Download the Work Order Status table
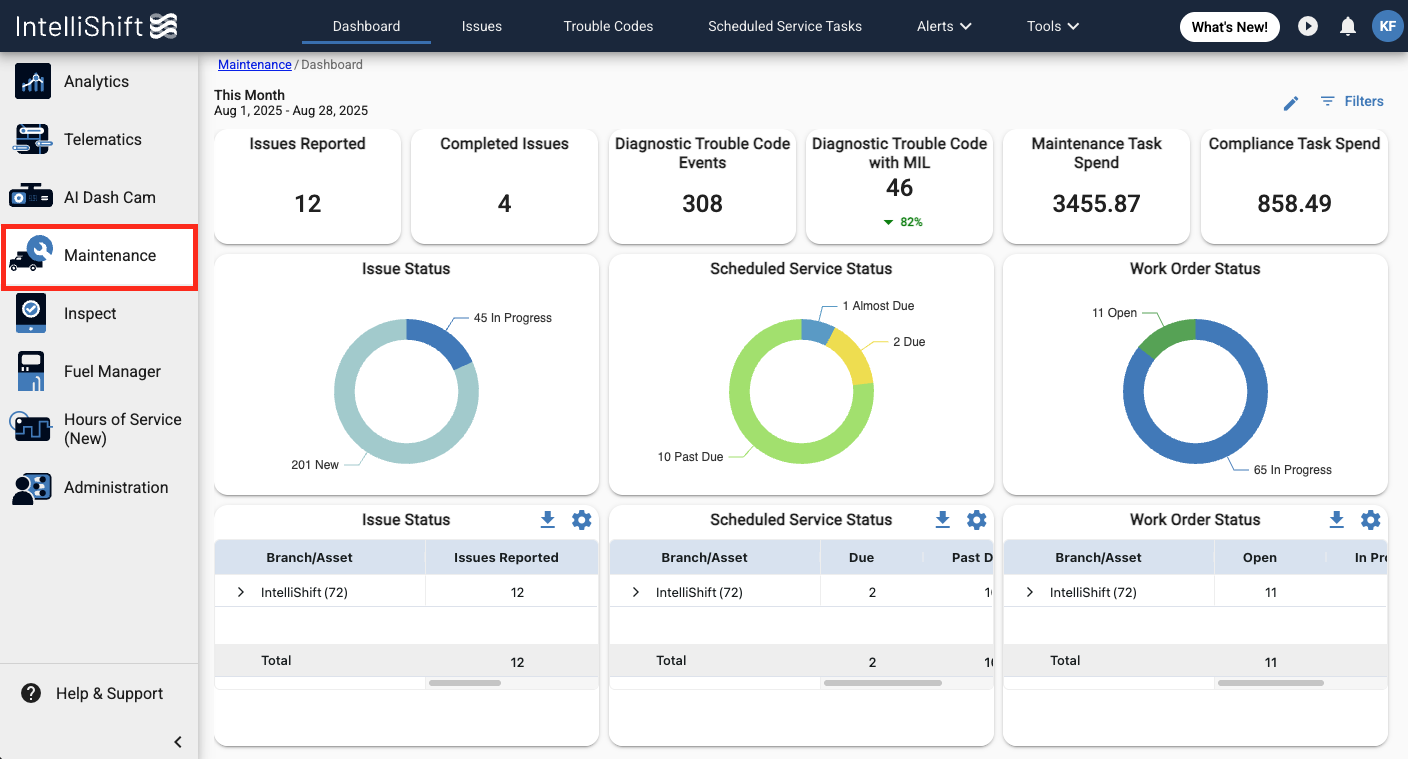Screen dimensions: 1408x759 pos(1336,519)
